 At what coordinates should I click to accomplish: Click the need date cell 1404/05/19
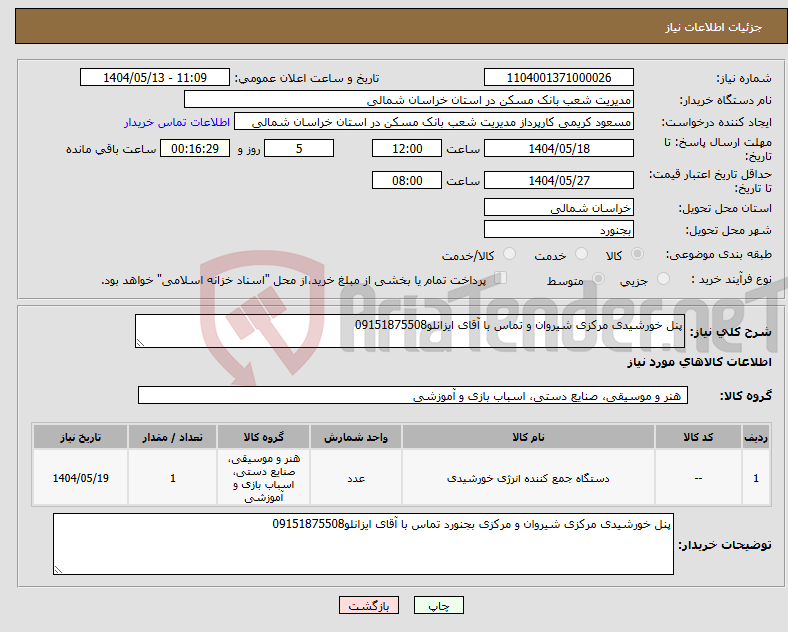[x=80, y=478]
